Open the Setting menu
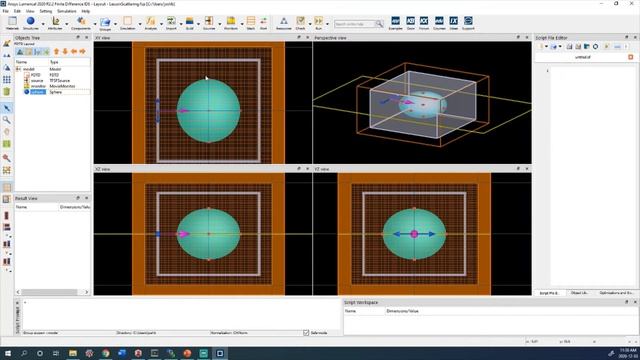This screenshot has height=360, width=640. point(46,11)
